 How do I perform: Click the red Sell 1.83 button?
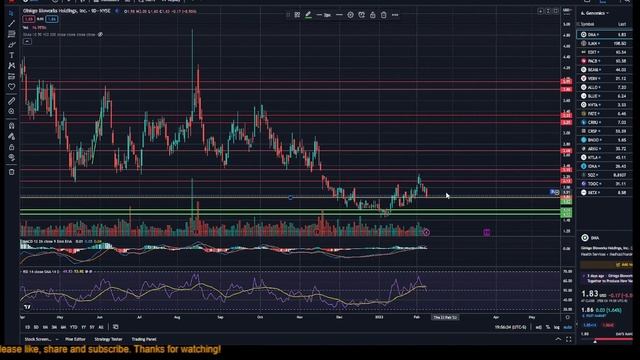29,19
